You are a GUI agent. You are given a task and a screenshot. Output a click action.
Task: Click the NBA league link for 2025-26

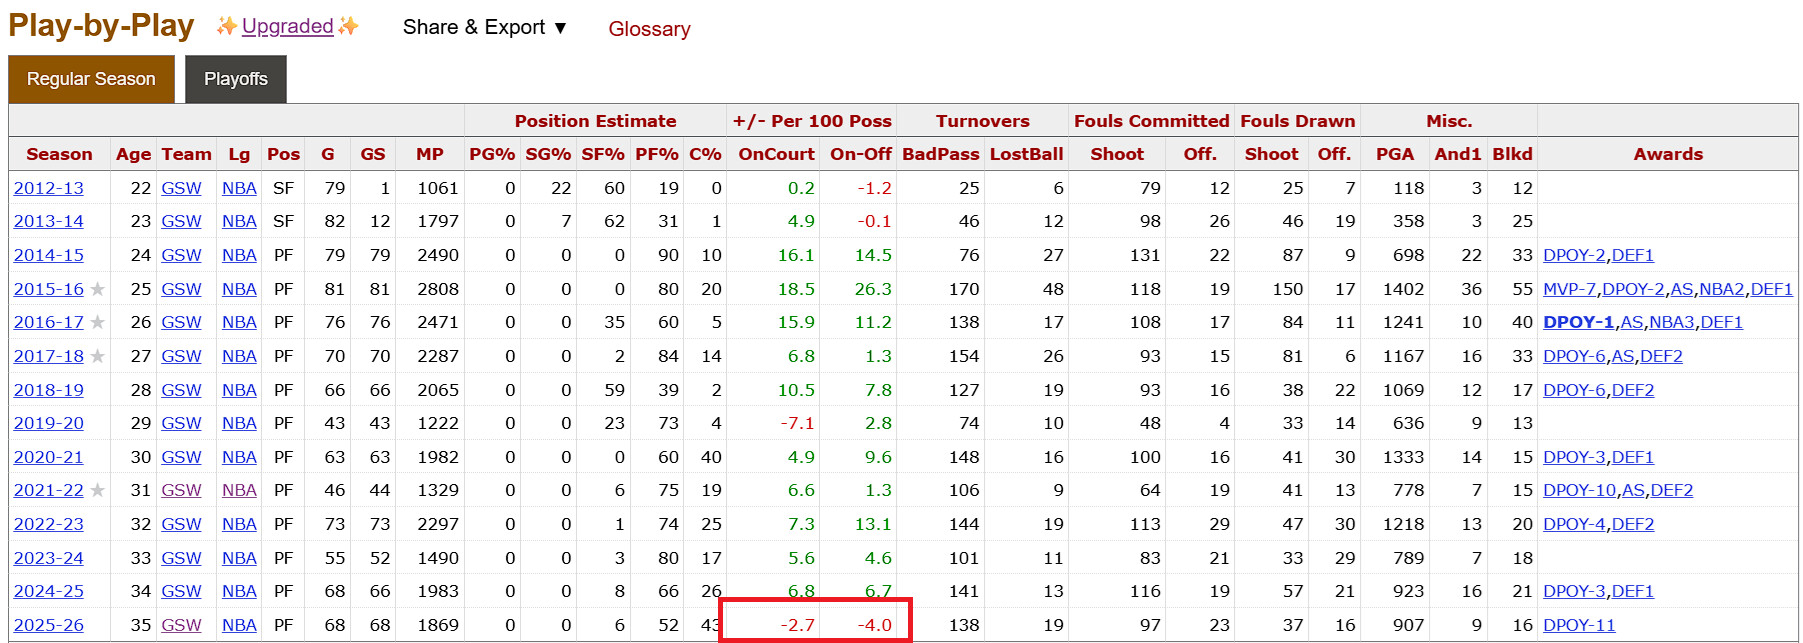[239, 625]
